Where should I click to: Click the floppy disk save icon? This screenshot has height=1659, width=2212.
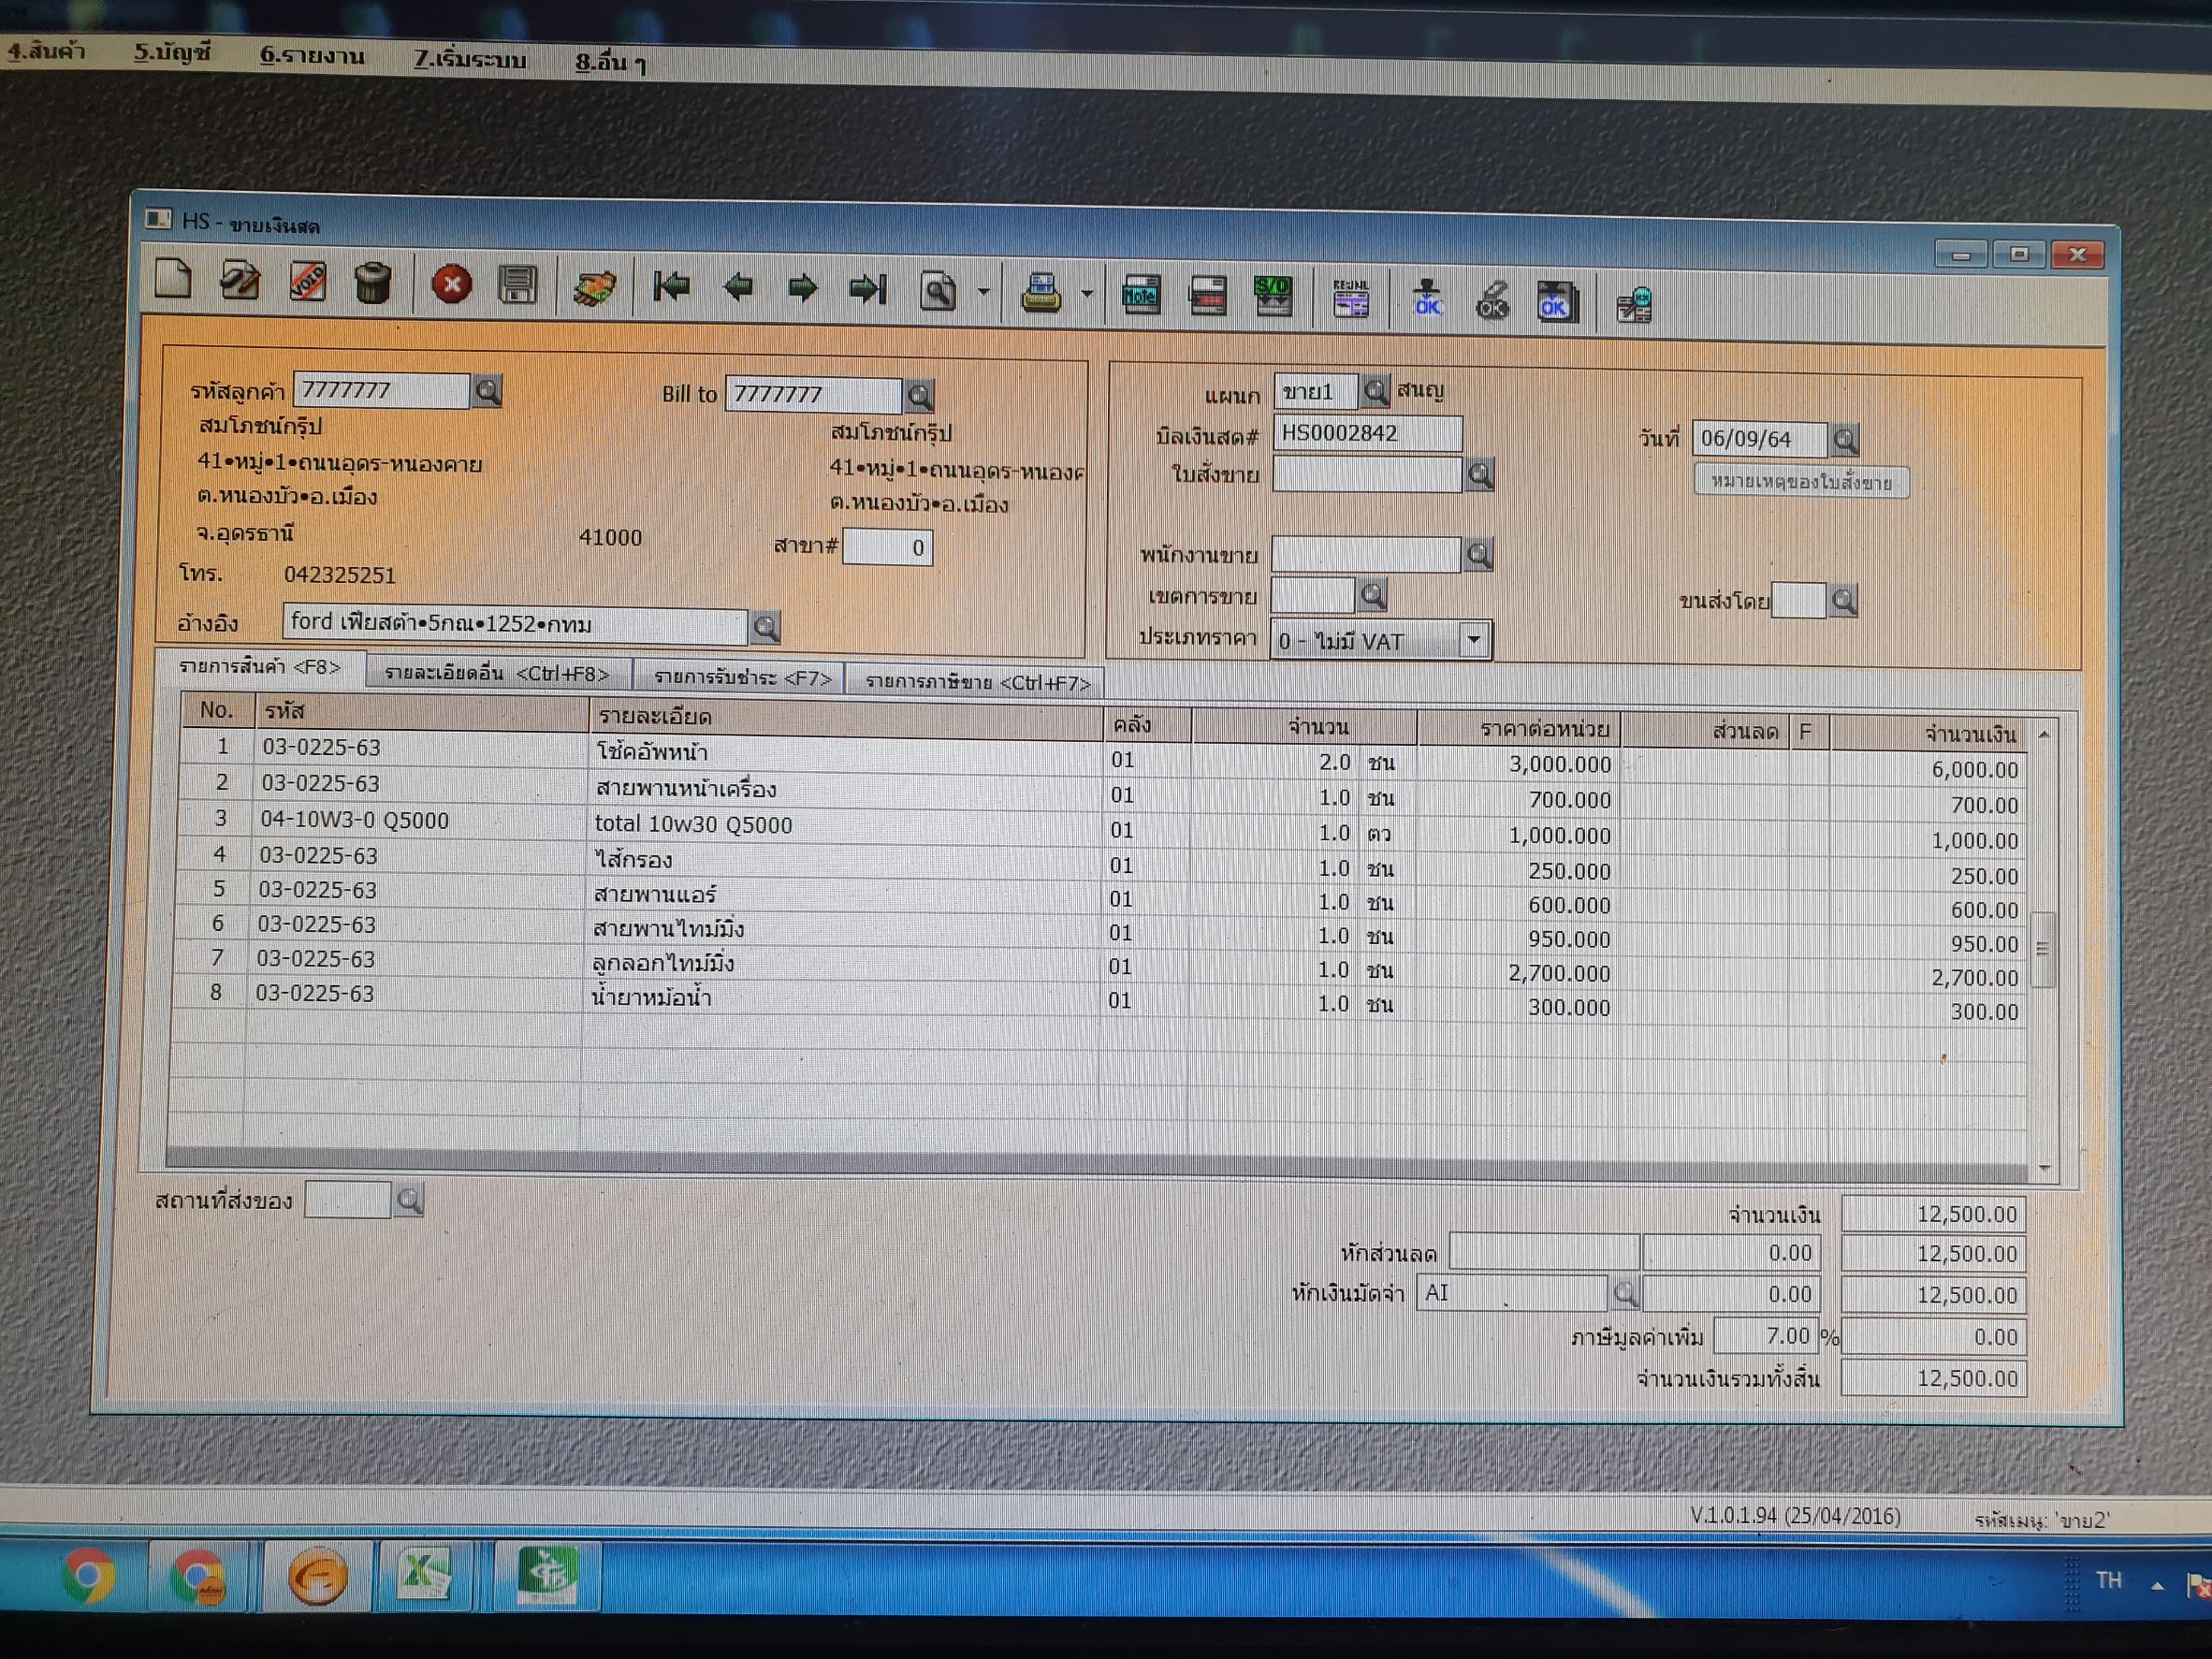tap(517, 286)
